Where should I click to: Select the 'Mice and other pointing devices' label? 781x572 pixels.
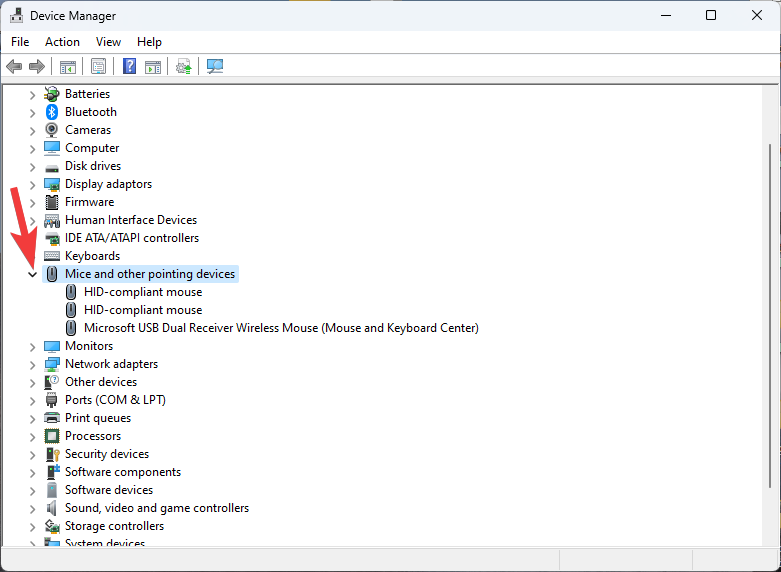(x=150, y=274)
